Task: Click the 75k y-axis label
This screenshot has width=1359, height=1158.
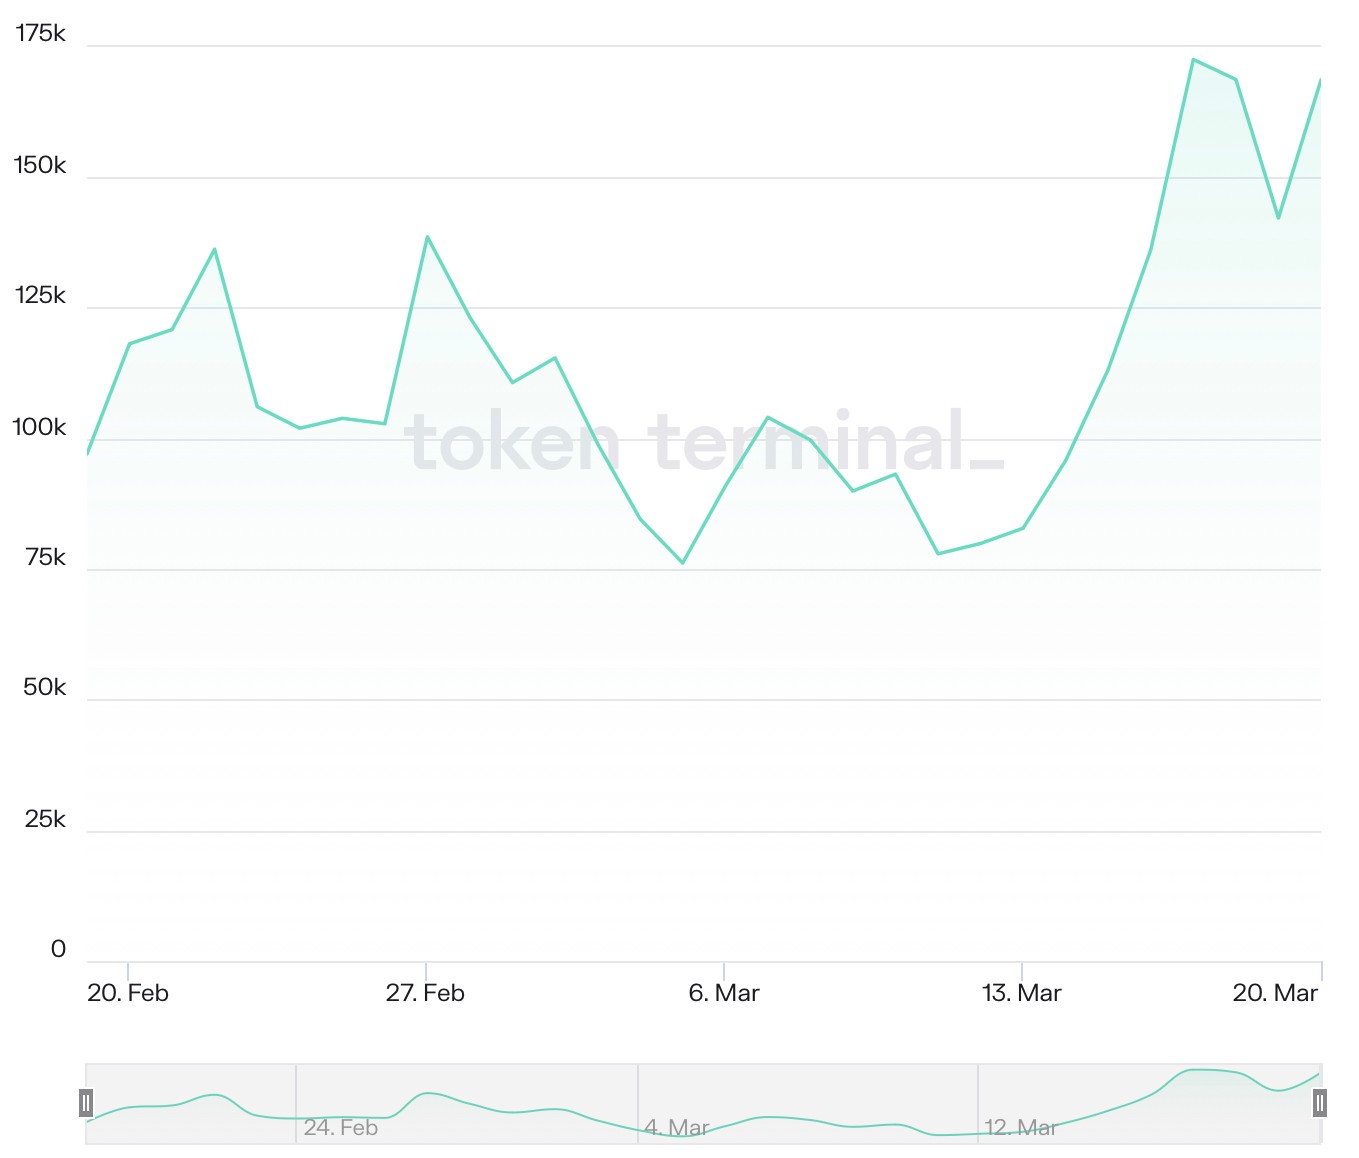Action: [45, 558]
